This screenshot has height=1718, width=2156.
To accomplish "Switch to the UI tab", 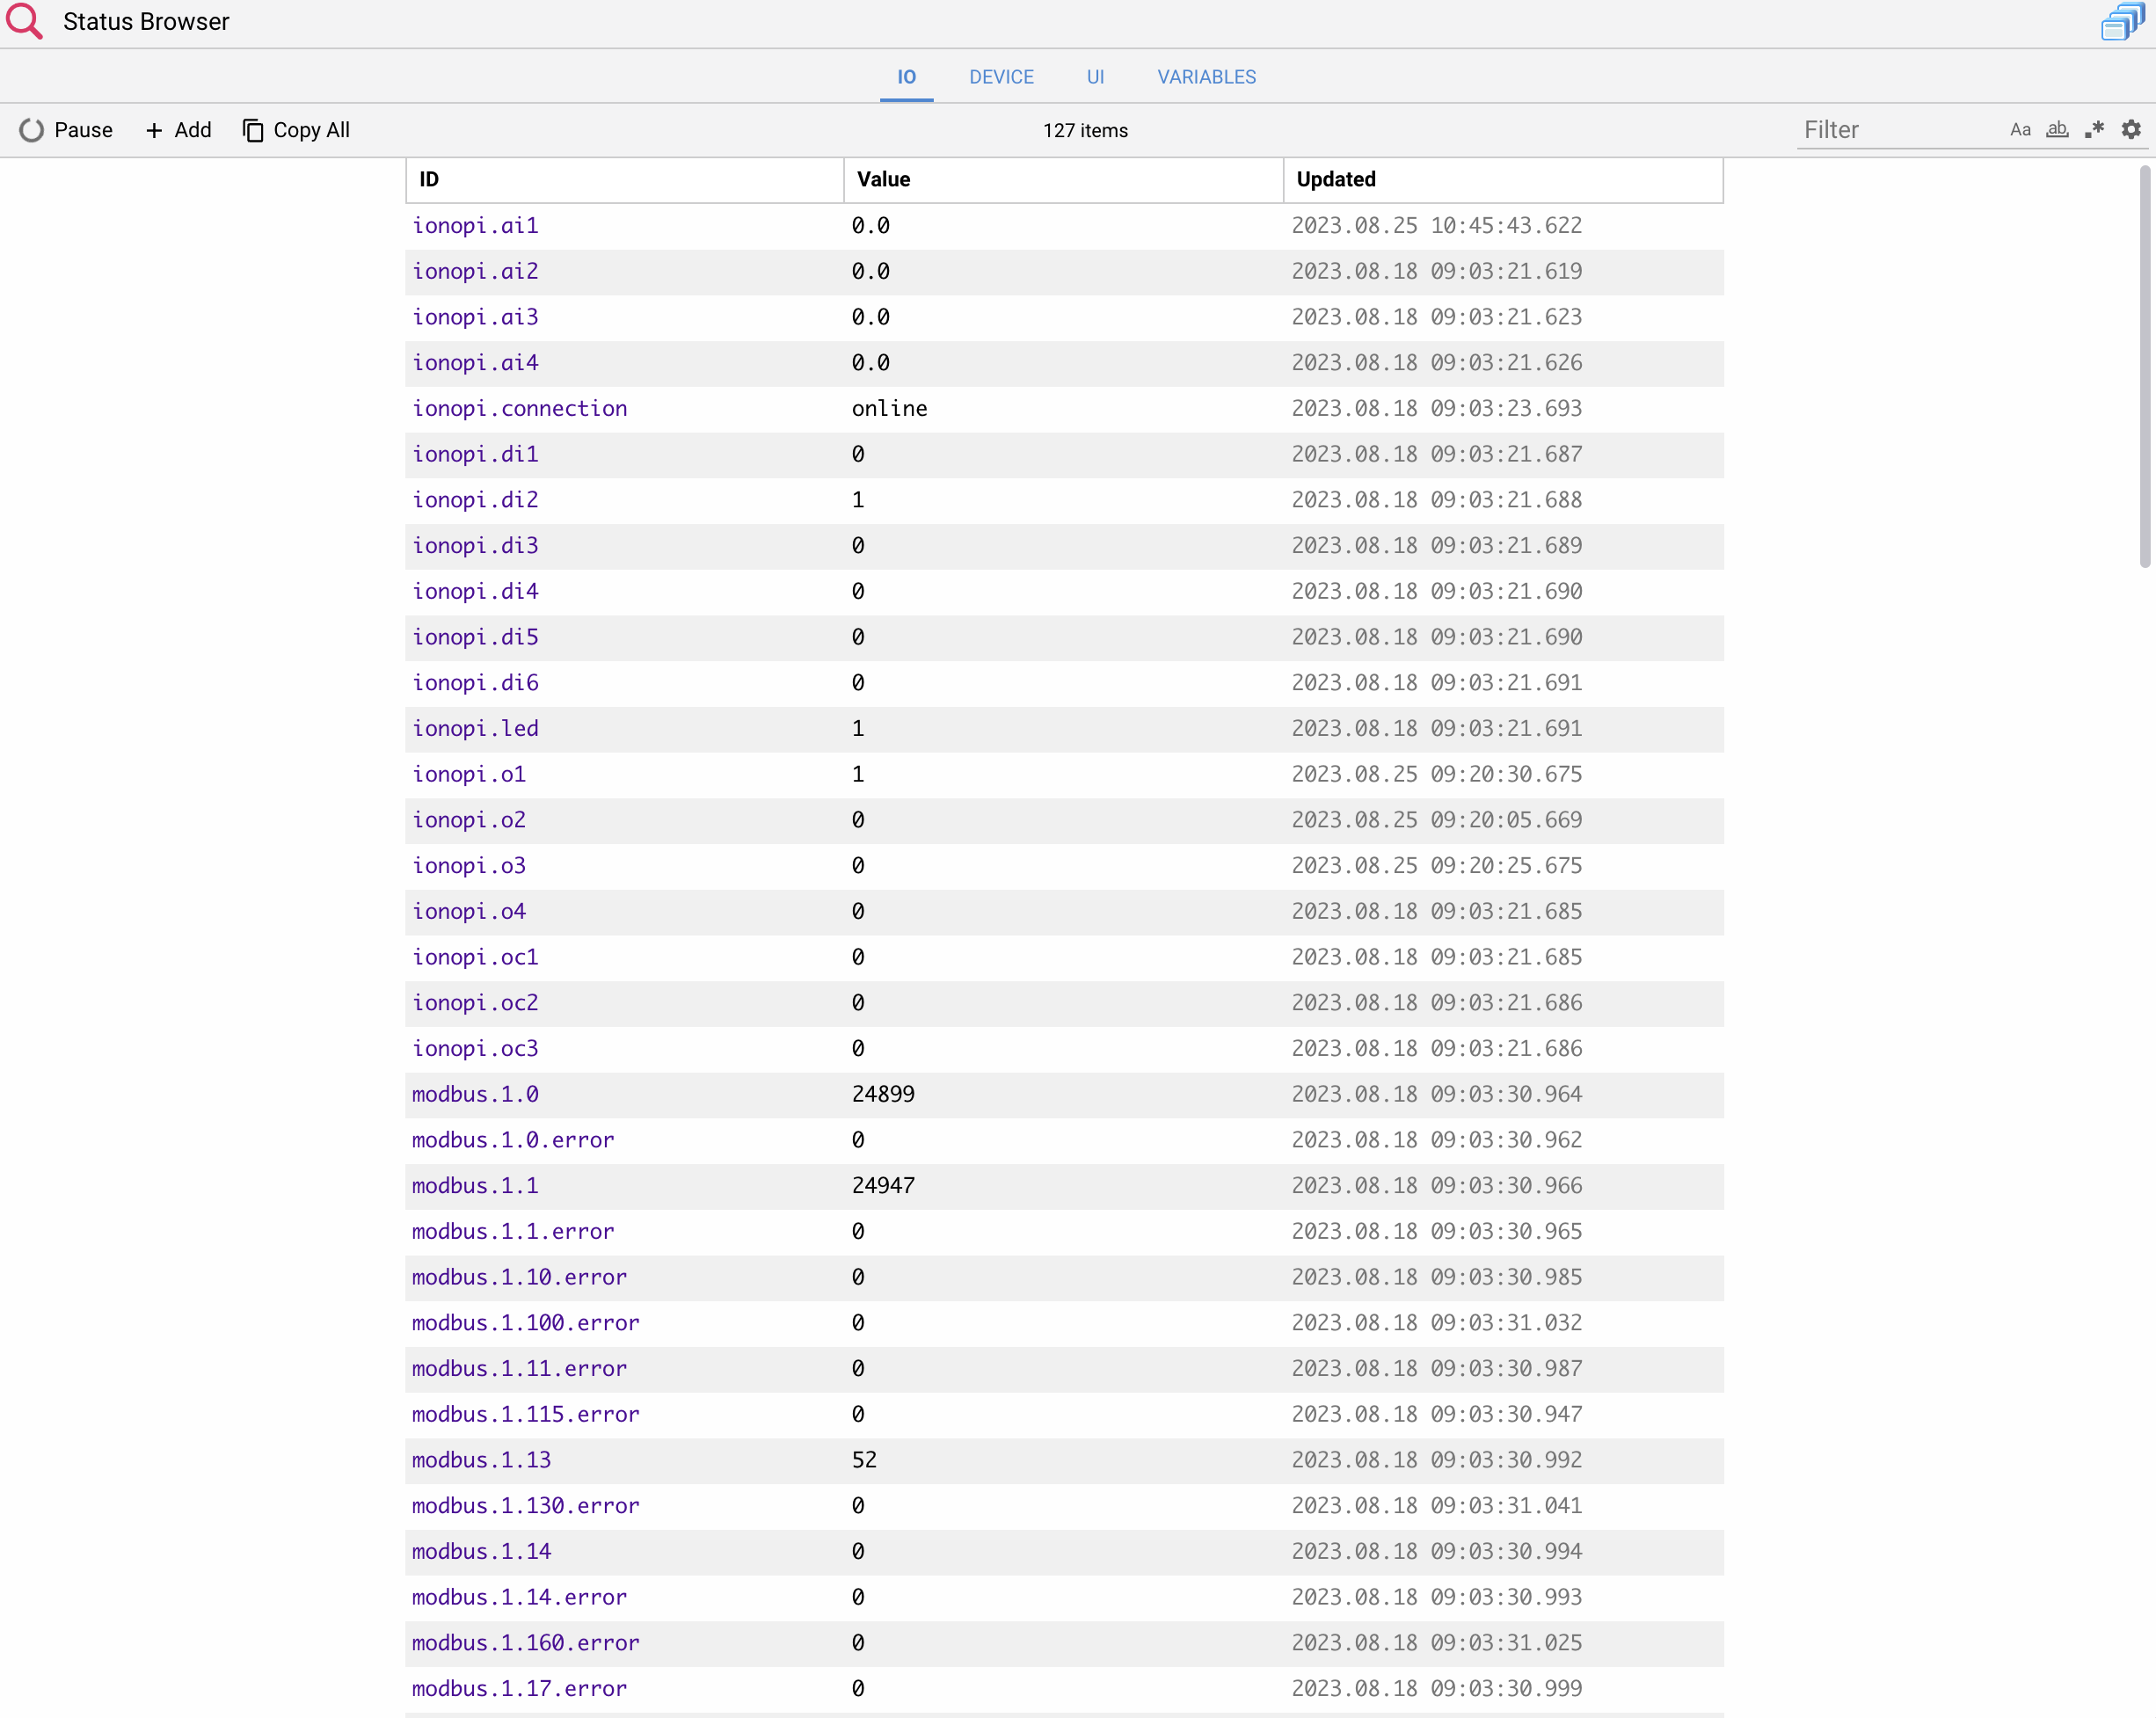I will [1095, 77].
